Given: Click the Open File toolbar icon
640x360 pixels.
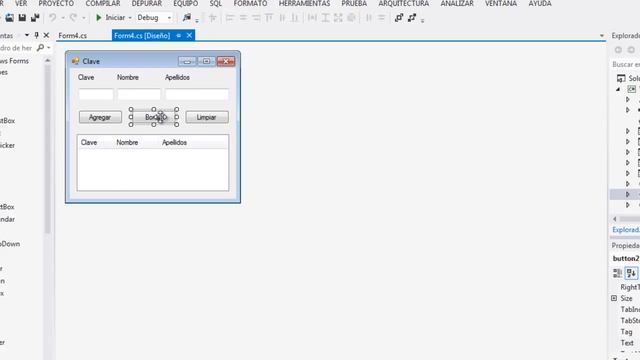Looking at the screenshot, I should click(x=9, y=18).
